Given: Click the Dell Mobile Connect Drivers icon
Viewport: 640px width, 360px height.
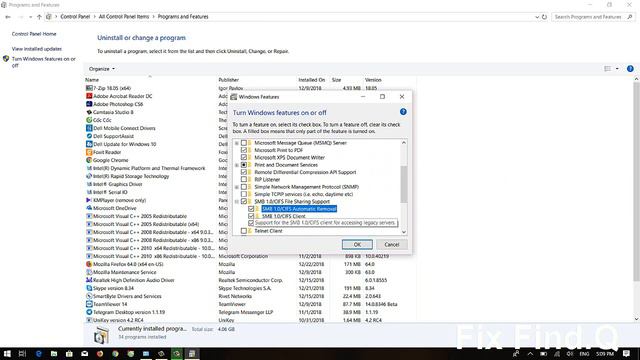Looking at the screenshot, I should [x=89, y=128].
